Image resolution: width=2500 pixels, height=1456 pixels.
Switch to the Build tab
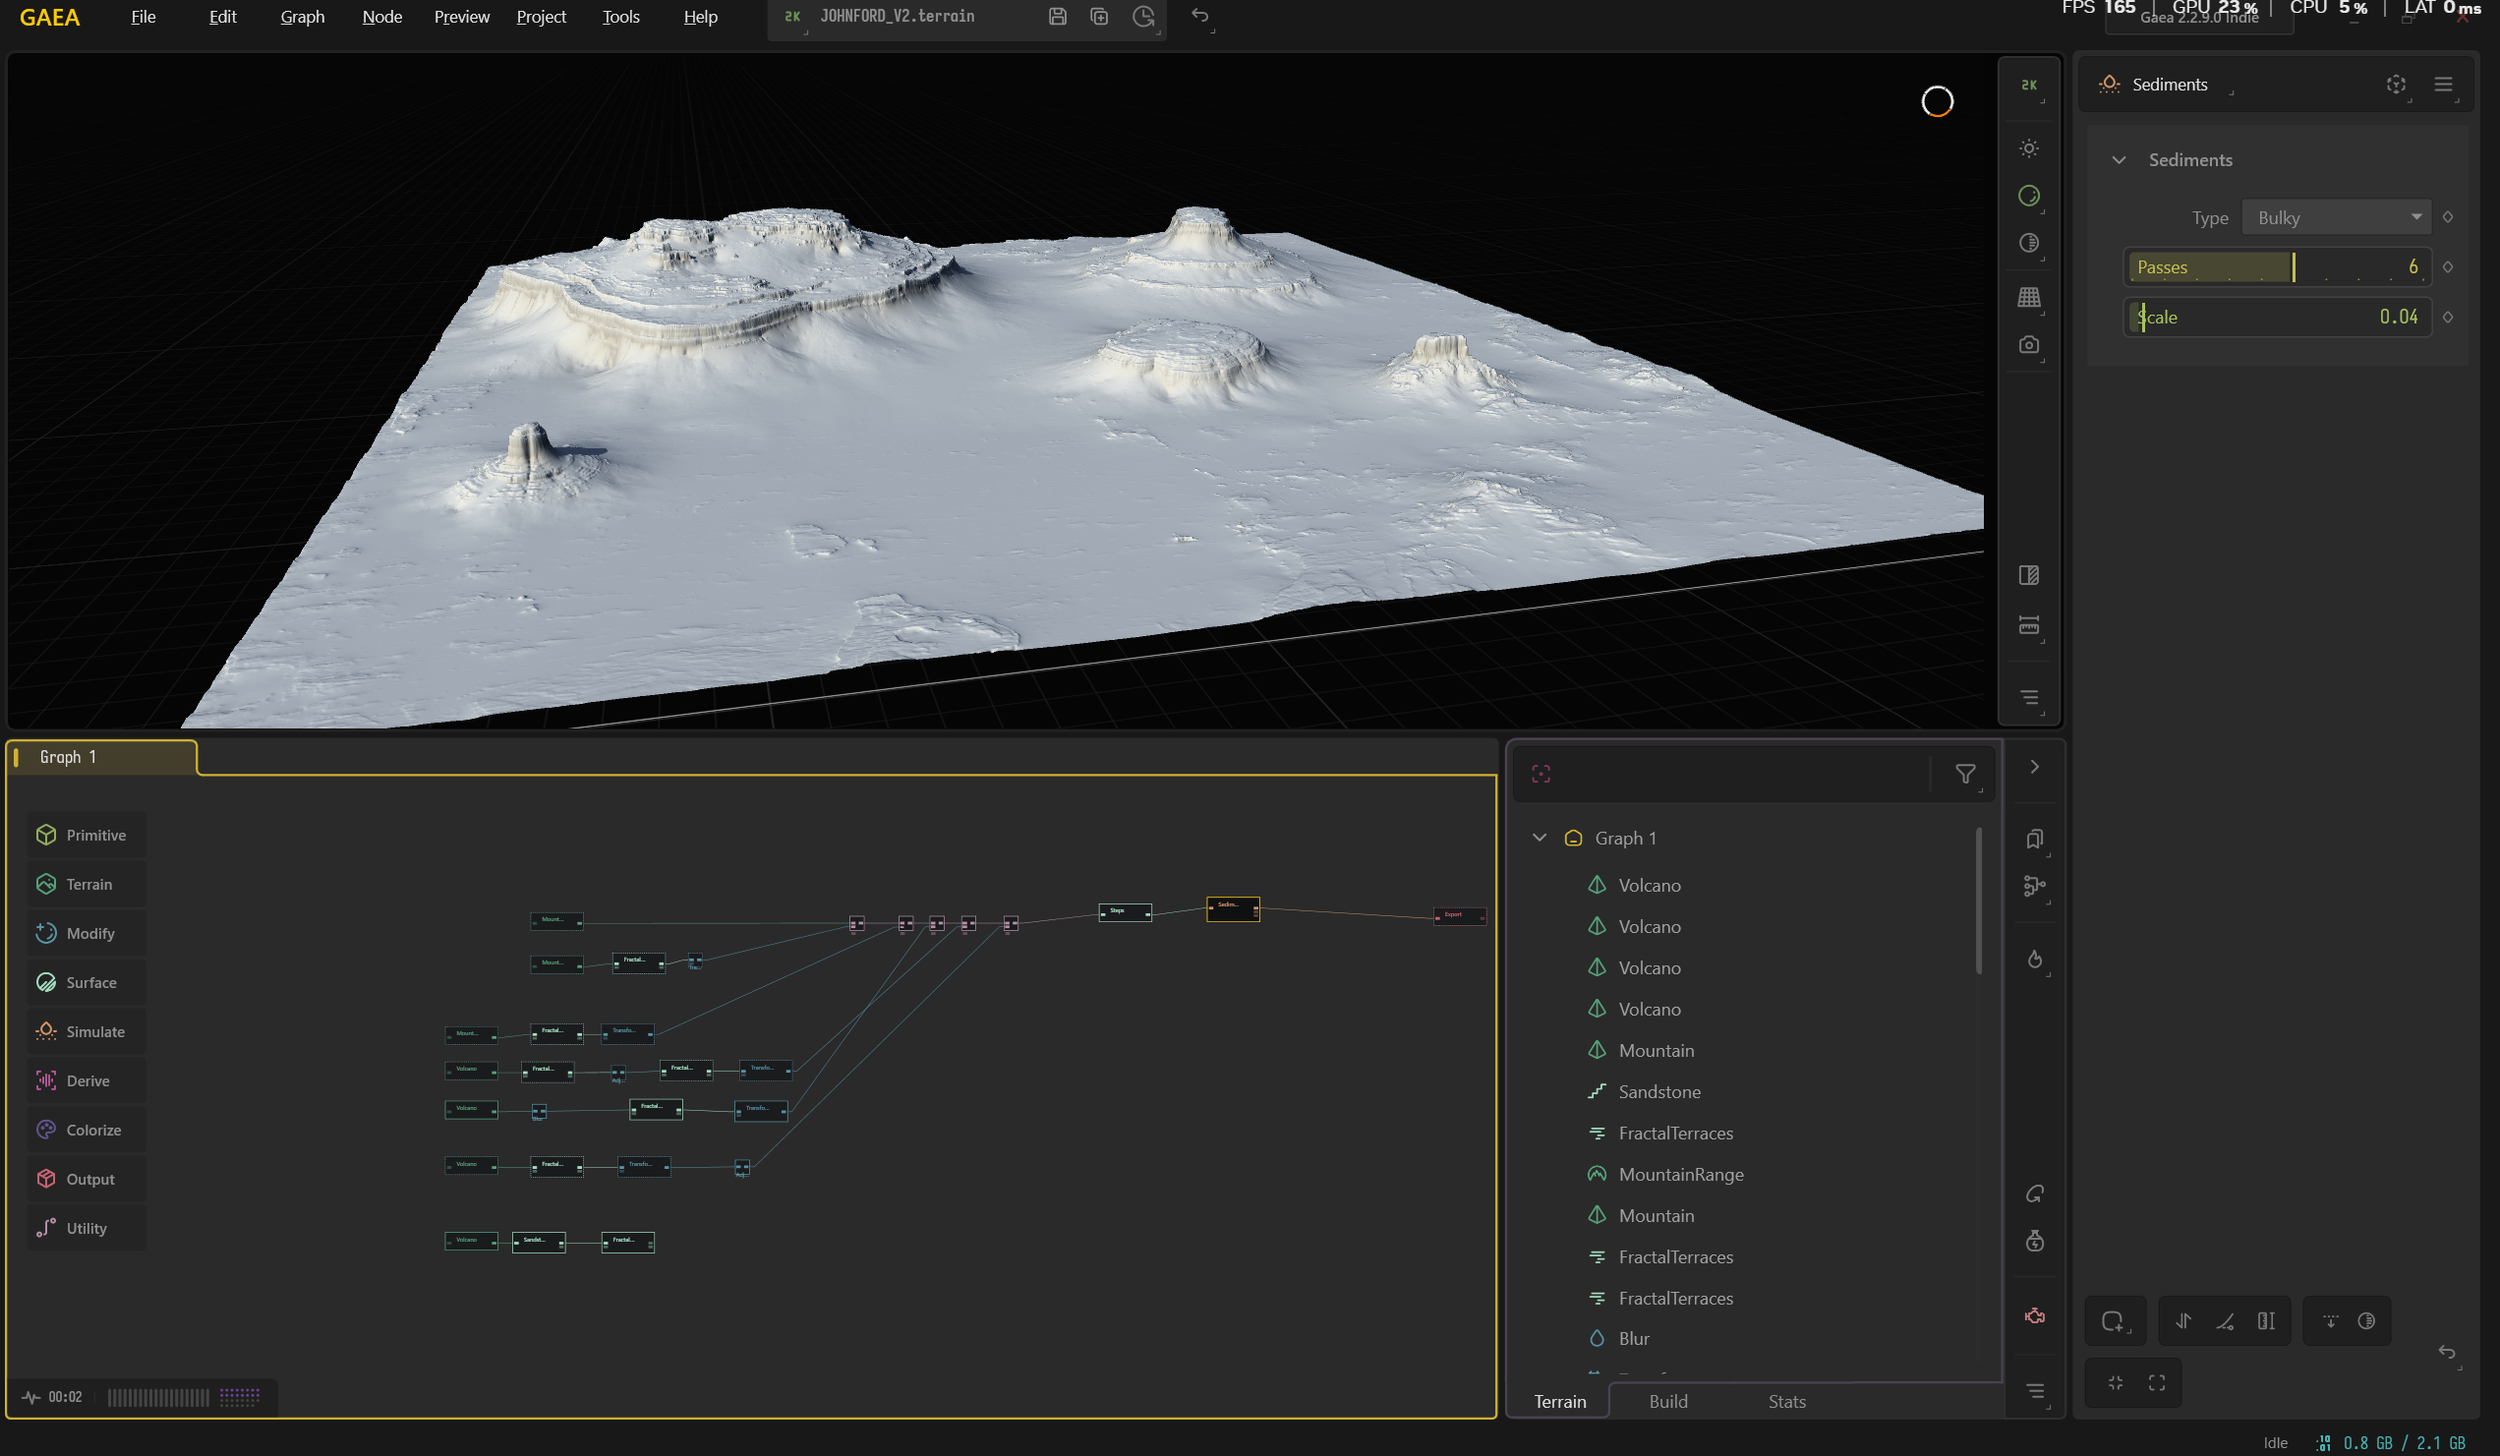(1667, 1401)
